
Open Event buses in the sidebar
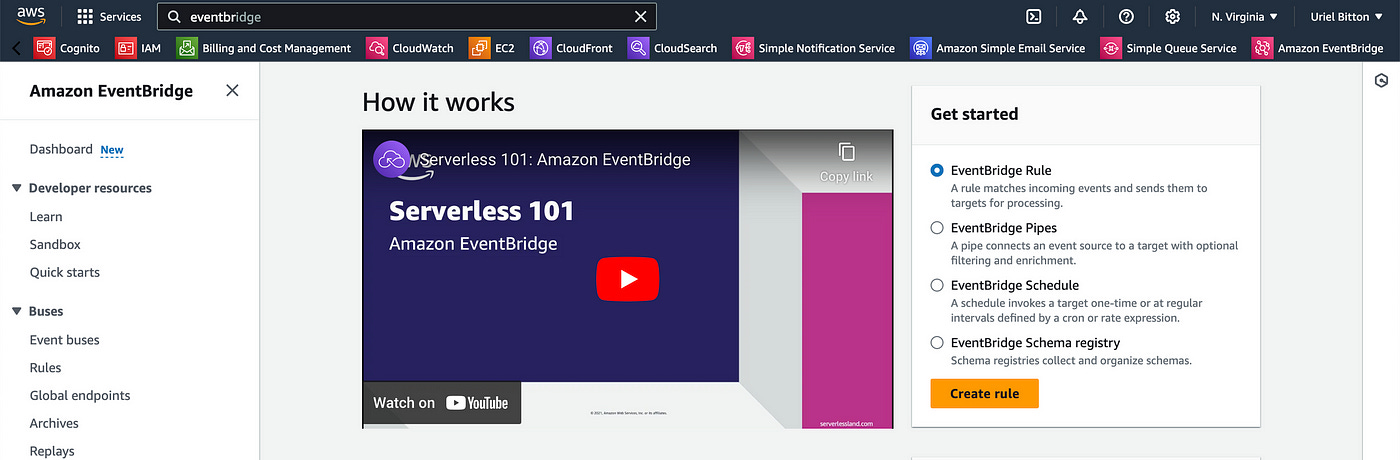coord(65,340)
